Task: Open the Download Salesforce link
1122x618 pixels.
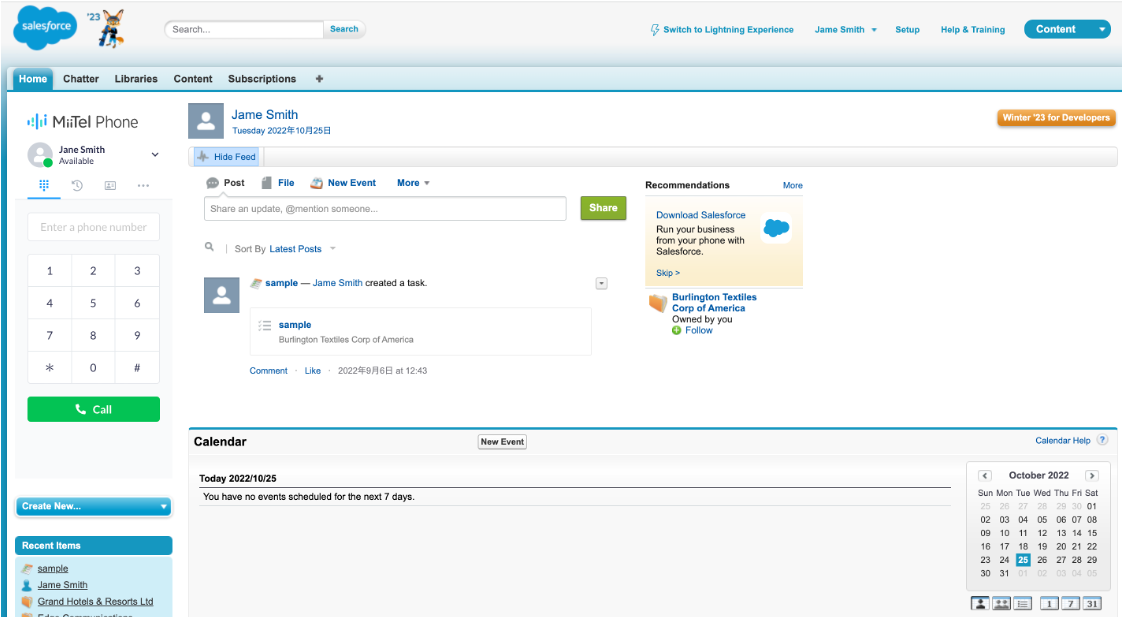Action: 701,215
